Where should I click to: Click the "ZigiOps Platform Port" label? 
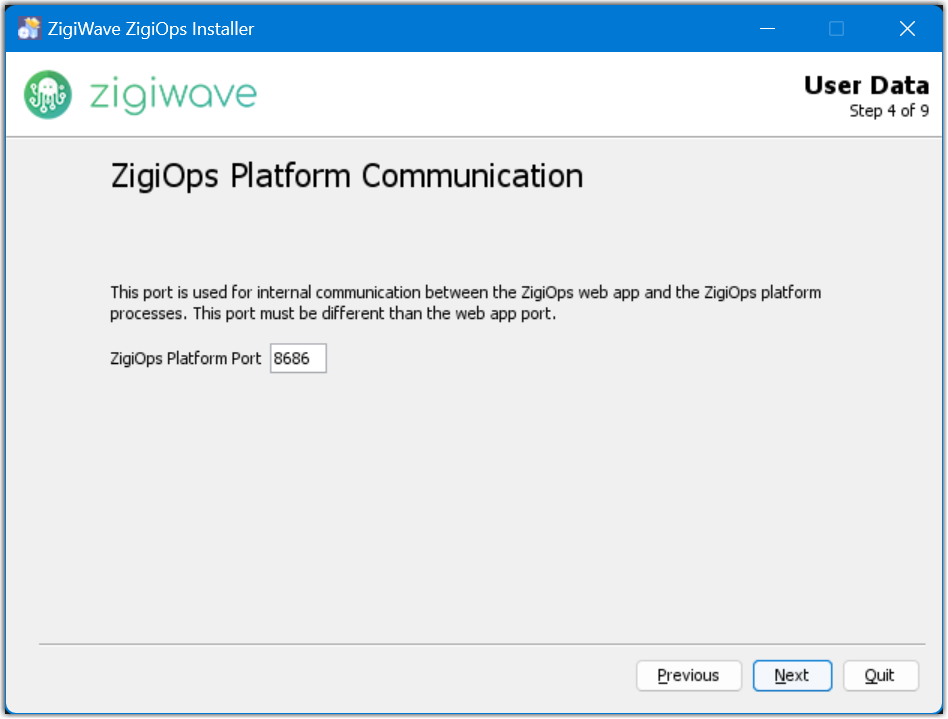coord(186,359)
